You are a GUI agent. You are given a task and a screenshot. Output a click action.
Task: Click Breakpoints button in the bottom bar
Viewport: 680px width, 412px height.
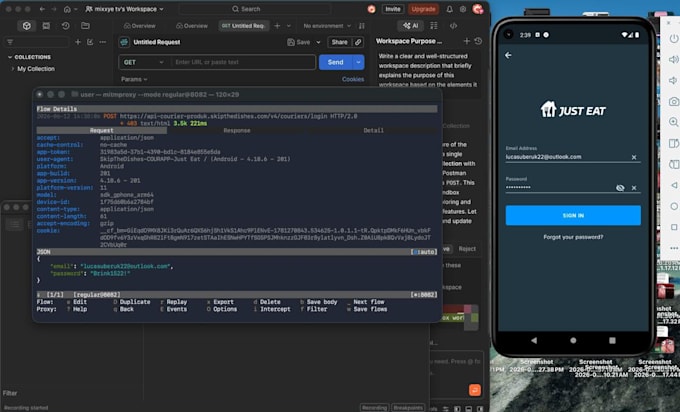pos(408,408)
